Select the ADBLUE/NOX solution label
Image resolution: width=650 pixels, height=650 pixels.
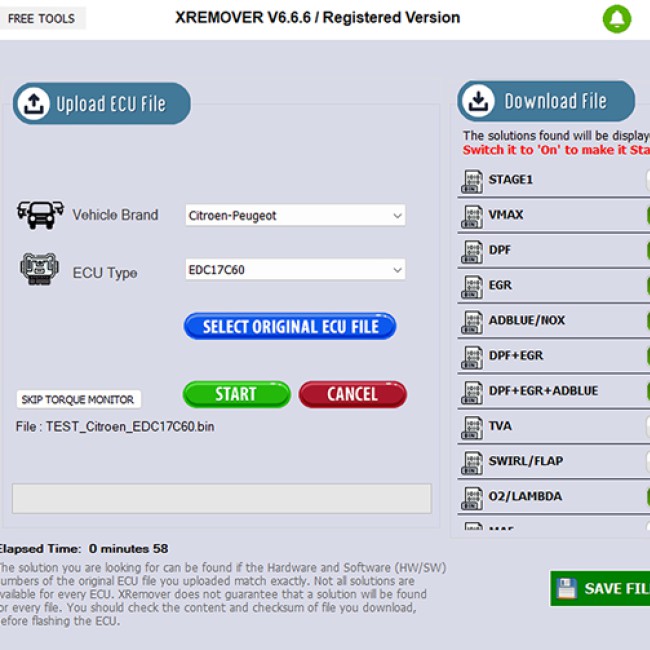[526, 320]
